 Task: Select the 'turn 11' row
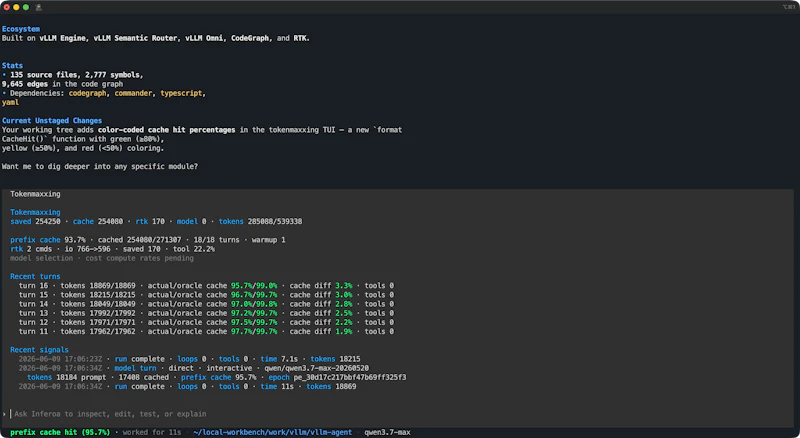tap(206, 332)
